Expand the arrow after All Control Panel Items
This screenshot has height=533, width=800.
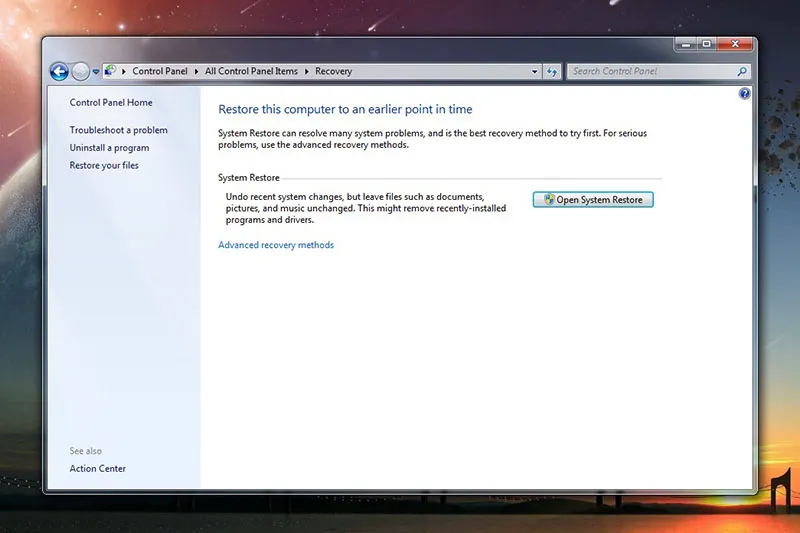[308, 72]
